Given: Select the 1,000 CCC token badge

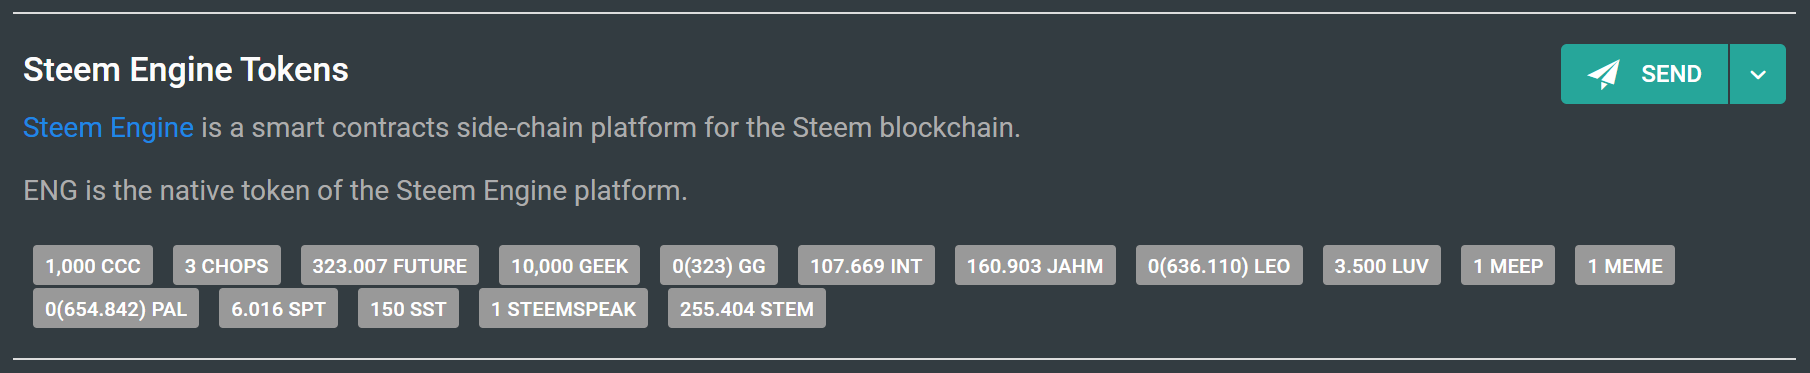Looking at the screenshot, I should 93,266.
